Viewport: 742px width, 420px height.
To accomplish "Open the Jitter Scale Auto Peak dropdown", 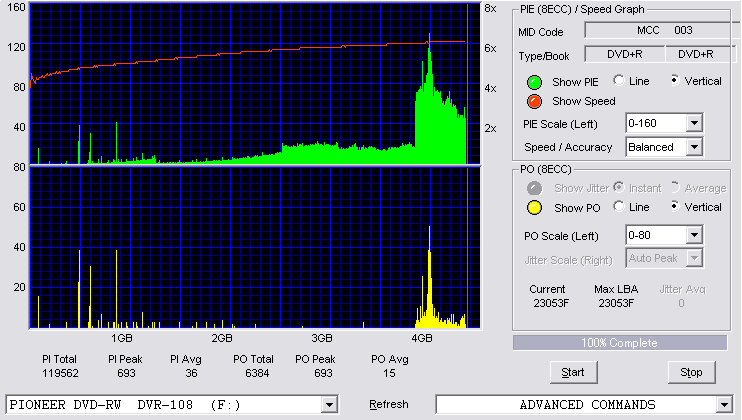I will click(694, 258).
